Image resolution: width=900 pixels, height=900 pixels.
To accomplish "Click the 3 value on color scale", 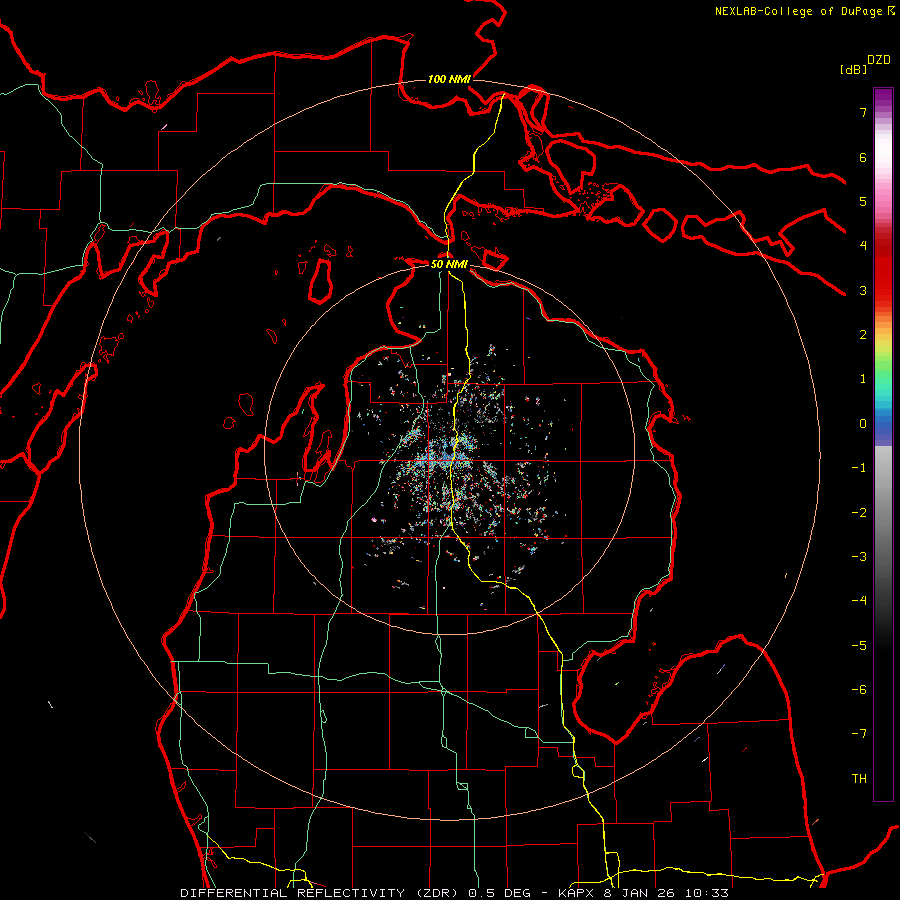I will [863, 290].
